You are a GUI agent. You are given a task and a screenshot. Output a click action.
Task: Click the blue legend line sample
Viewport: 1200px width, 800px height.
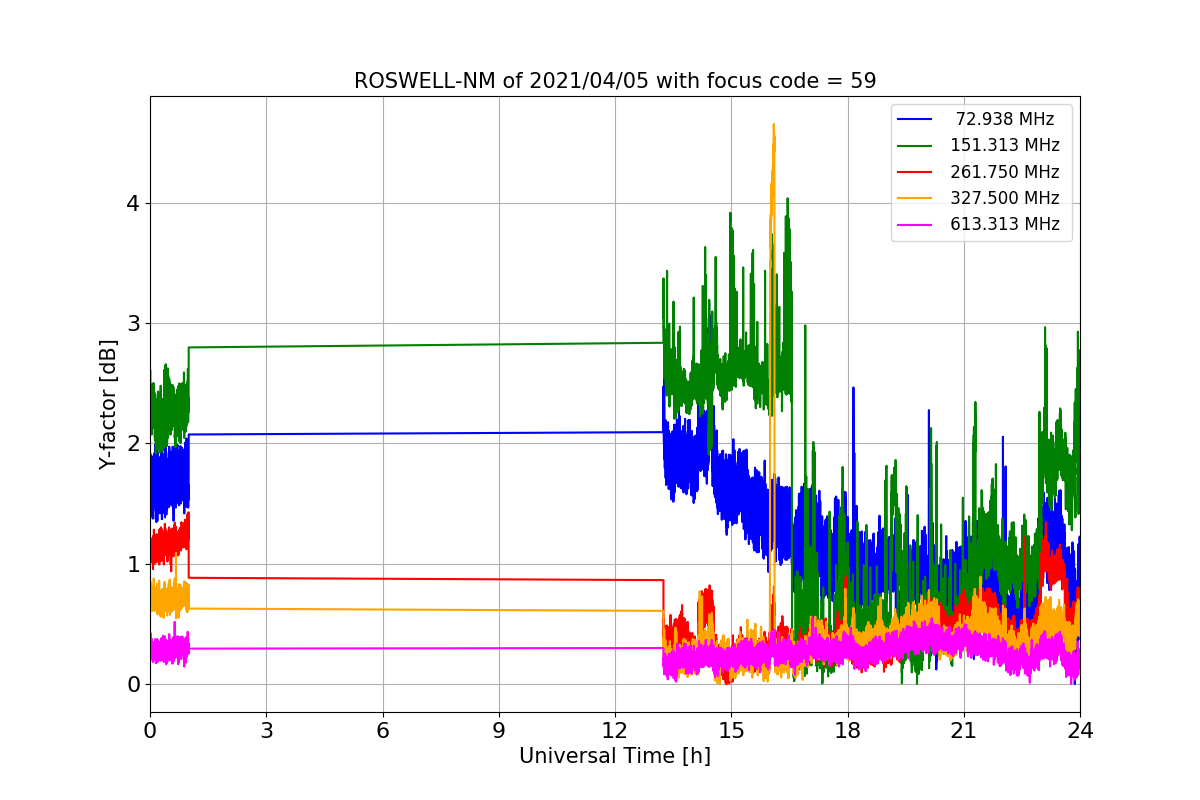point(916,119)
